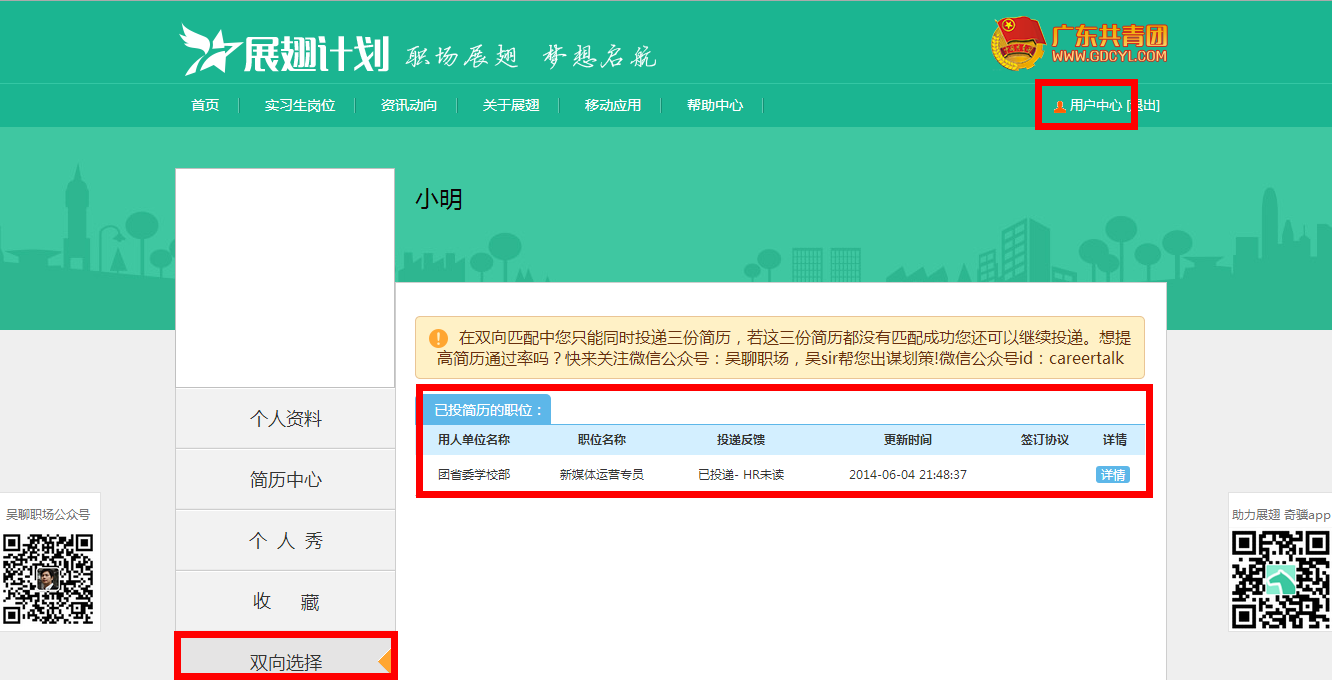
Task: Open the 关于展翅 page
Action: pos(511,105)
